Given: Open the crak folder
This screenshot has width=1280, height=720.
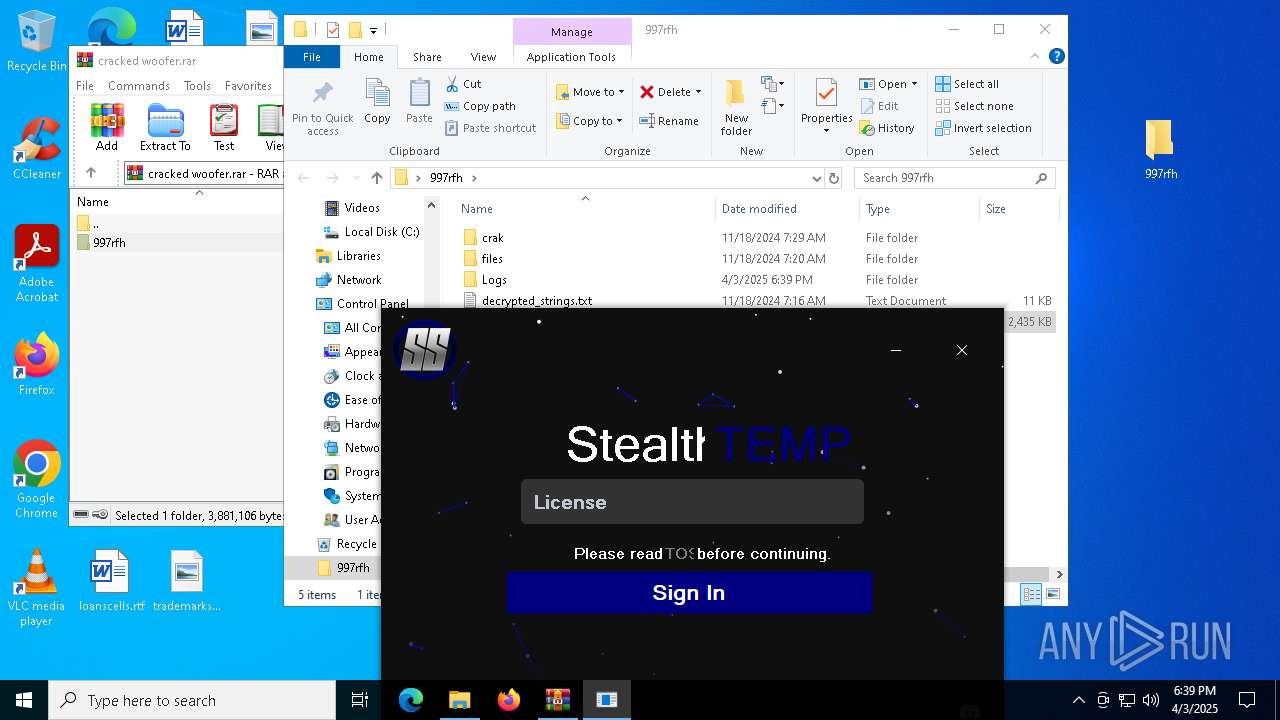Looking at the screenshot, I should point(493,238).
